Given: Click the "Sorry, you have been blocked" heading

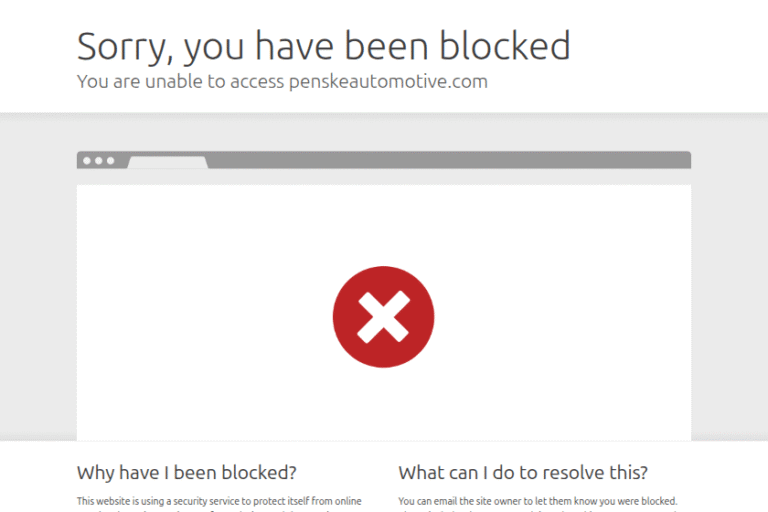Looking at the screenshot, I should tap(323, 46).
